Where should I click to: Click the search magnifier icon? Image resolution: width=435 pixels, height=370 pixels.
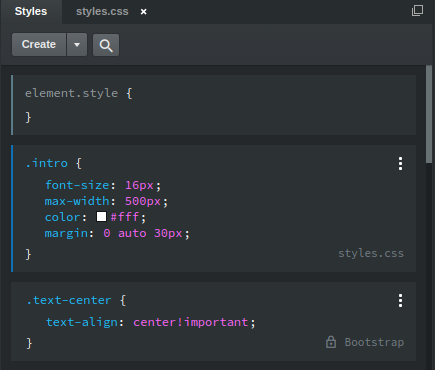106,45
